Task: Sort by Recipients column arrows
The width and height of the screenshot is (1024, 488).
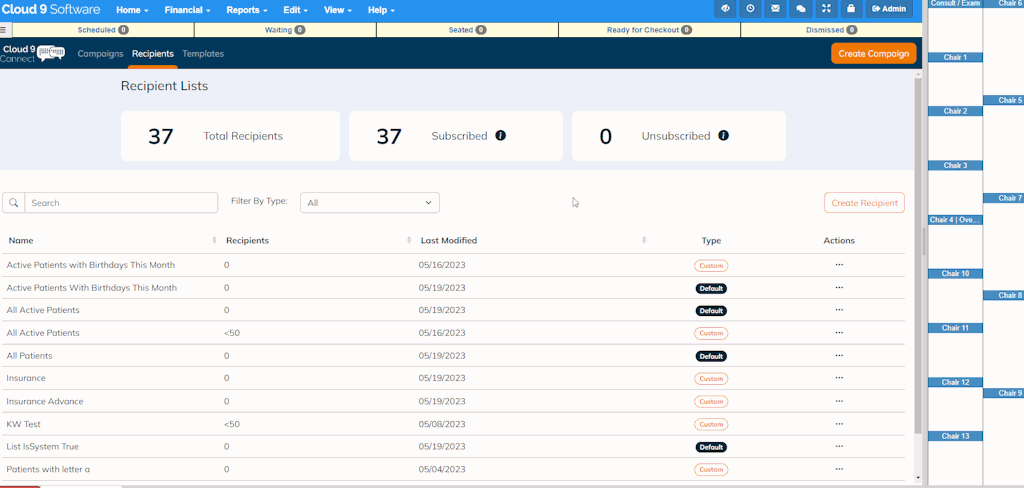Action: point(409,240)
